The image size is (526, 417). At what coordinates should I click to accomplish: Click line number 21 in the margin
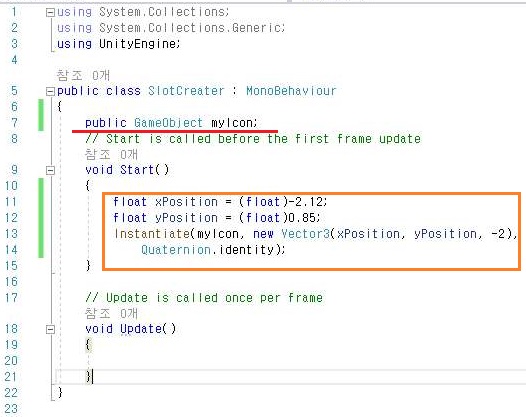click(11, 377)
